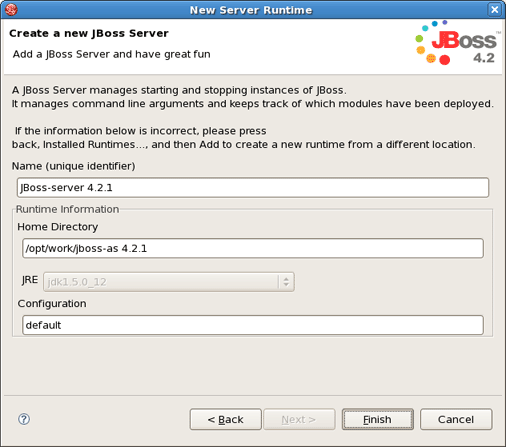The height and width of the screenshot is (447, 506).
Task: Cancel the new server wizard
Action: (x=456, y=419)
